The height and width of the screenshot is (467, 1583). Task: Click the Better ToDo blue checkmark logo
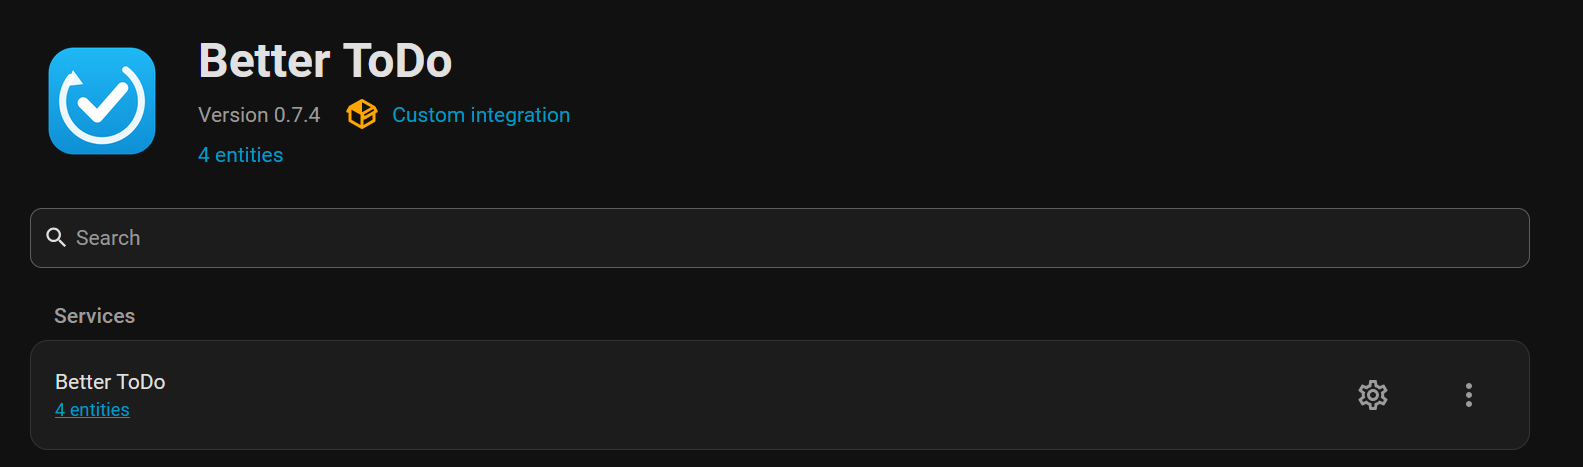point(102,101)
